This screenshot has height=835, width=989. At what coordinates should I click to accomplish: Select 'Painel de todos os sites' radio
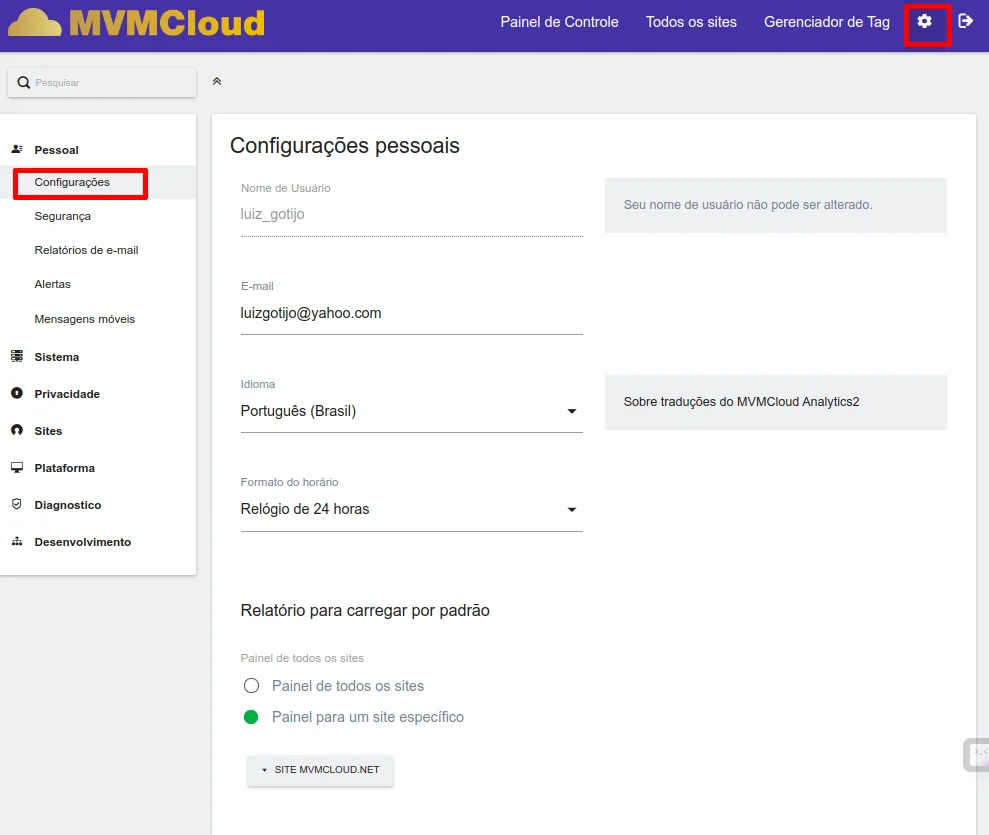(x=252, y=686)
